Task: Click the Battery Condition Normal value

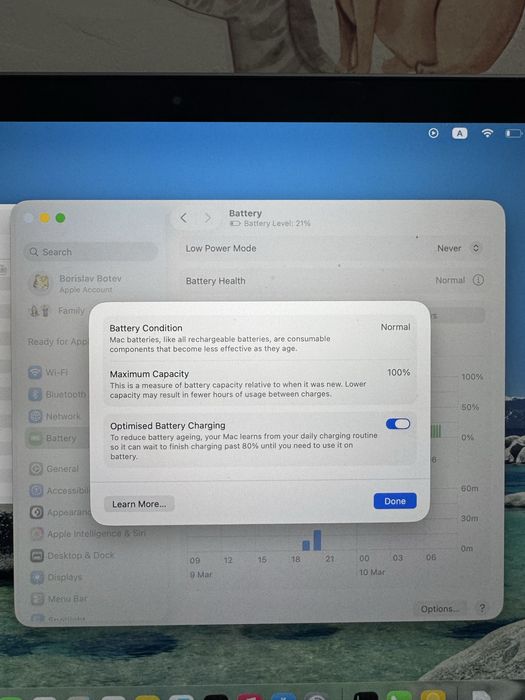Action: click(x=395, y=327)
